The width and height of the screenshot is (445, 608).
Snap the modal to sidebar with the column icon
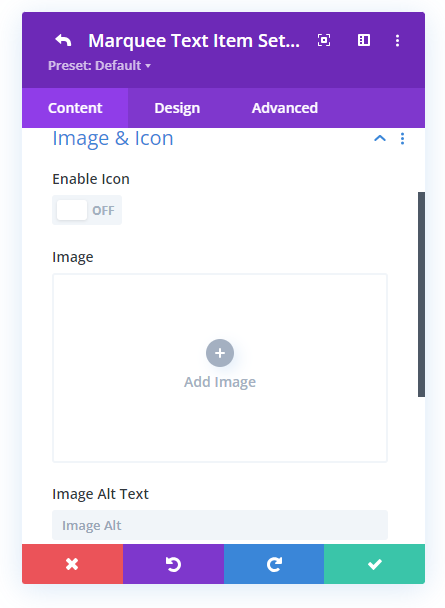[364, 40]
